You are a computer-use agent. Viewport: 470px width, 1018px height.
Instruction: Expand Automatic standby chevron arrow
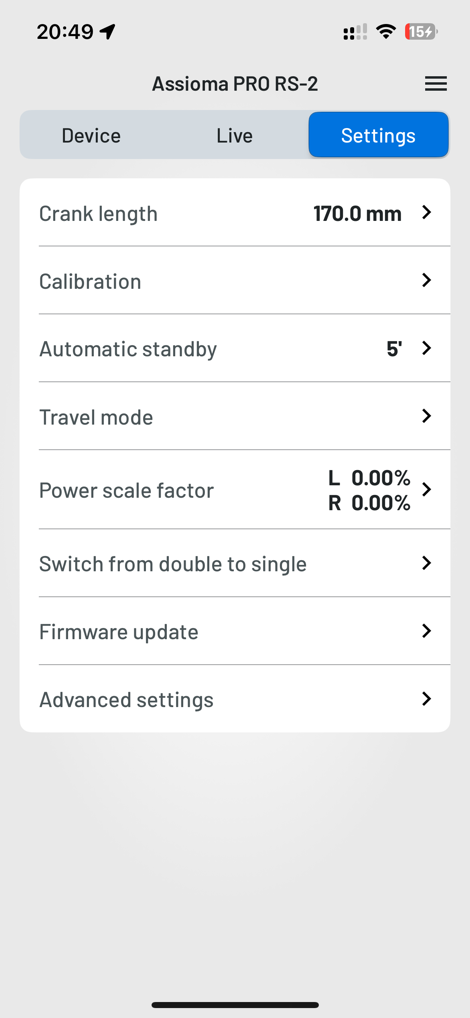tap(427, 348)
